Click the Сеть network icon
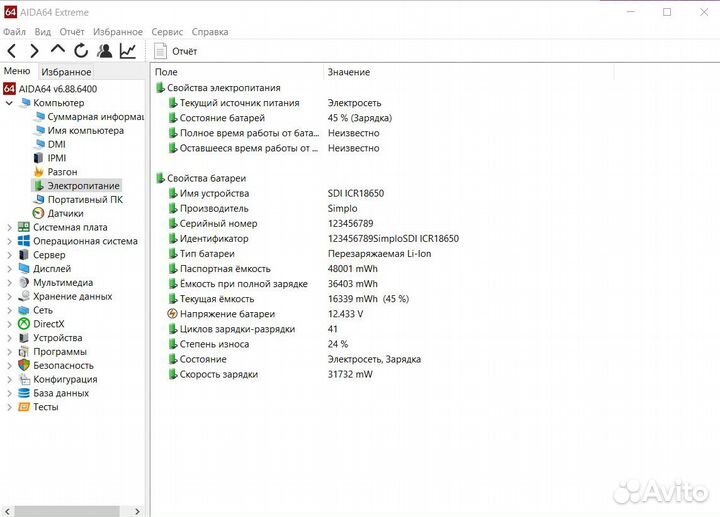 (x=24, y=310)
